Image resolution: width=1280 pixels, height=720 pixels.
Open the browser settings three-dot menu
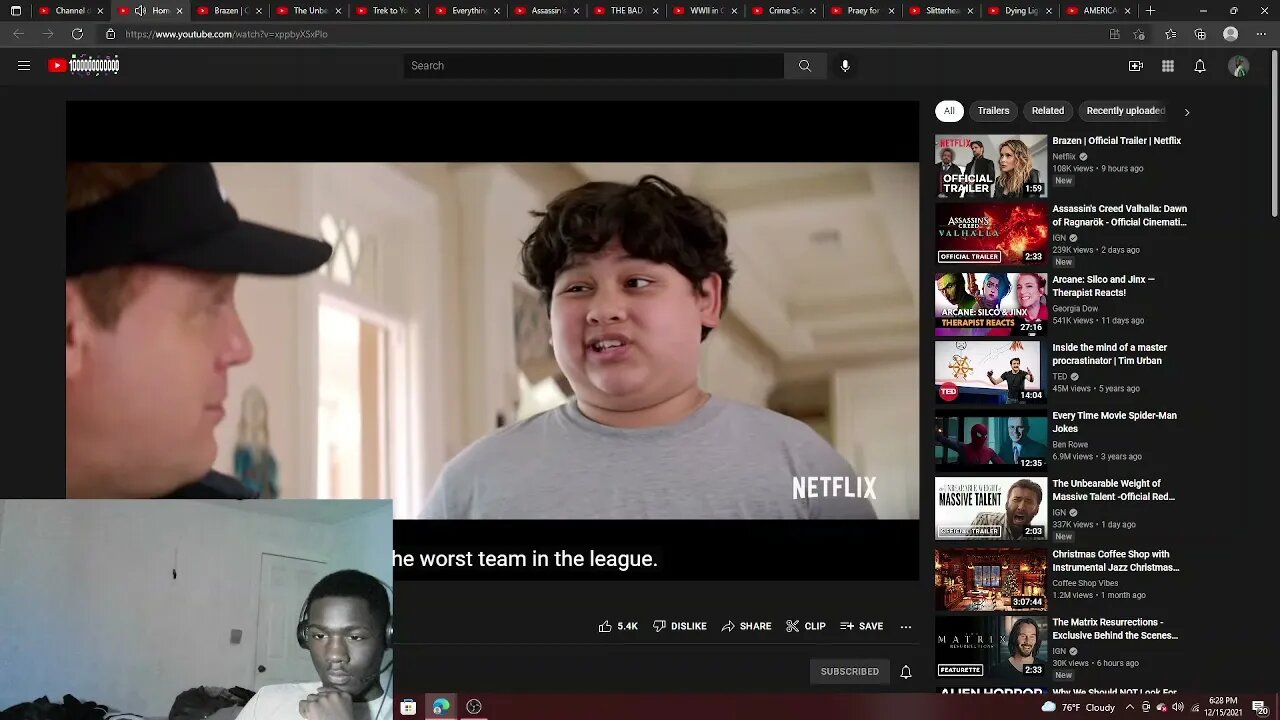click(1260, 34)
